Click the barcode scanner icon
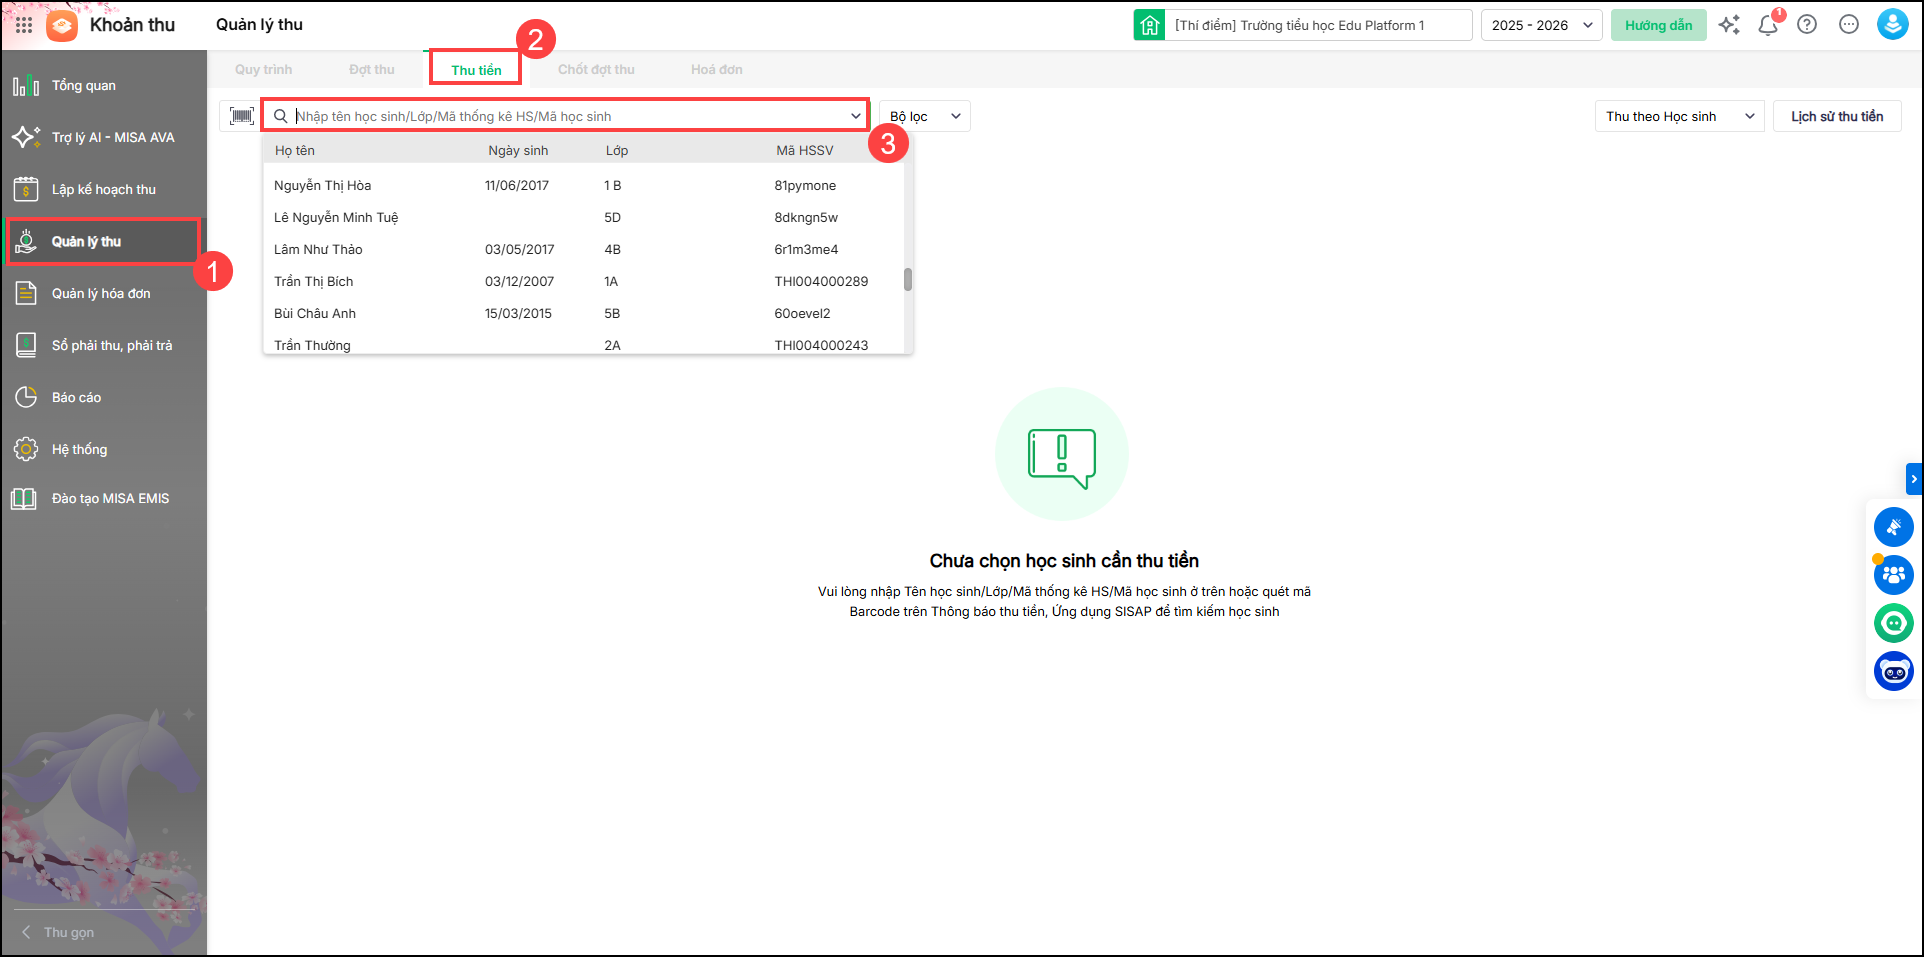Screen dimensions: 1924x957 [x=241, y=116]
